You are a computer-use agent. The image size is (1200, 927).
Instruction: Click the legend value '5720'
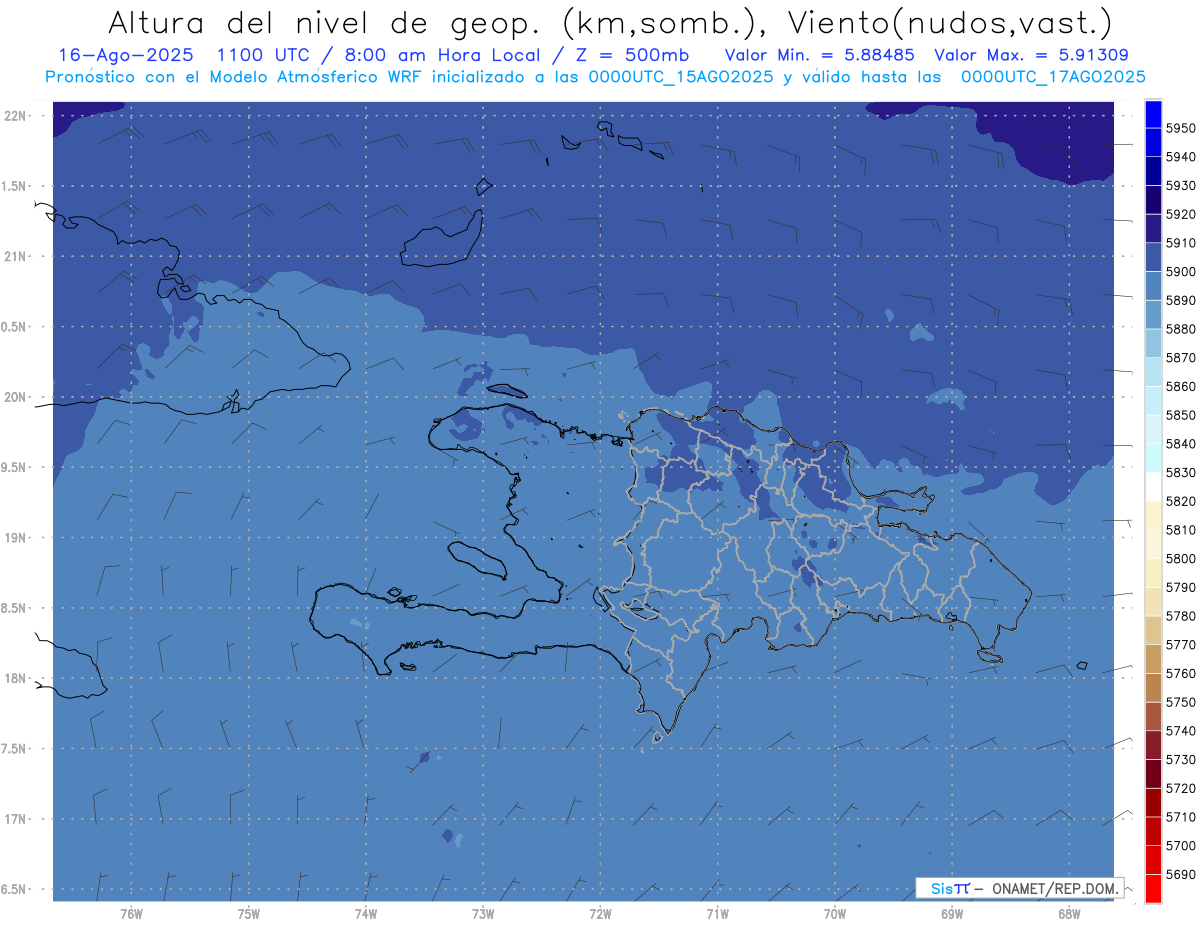click(1181, 788)
